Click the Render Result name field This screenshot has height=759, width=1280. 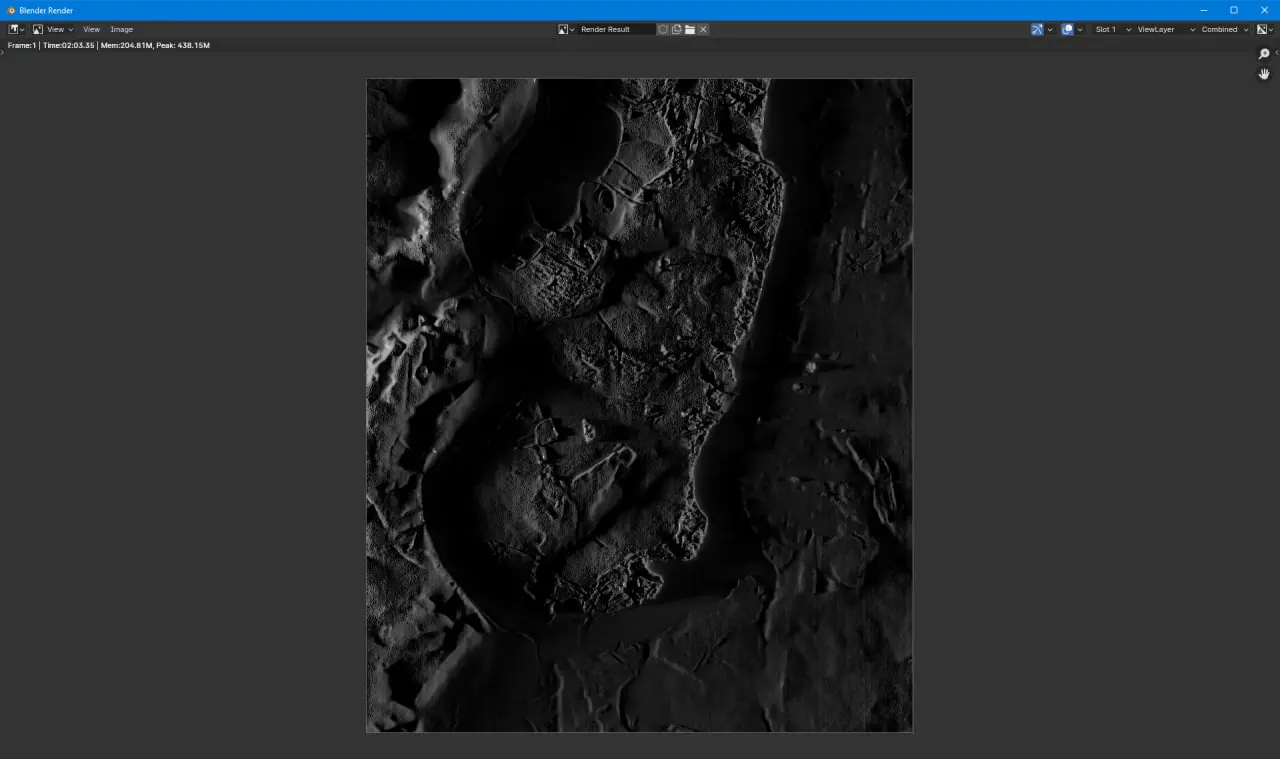click(615, 29)
